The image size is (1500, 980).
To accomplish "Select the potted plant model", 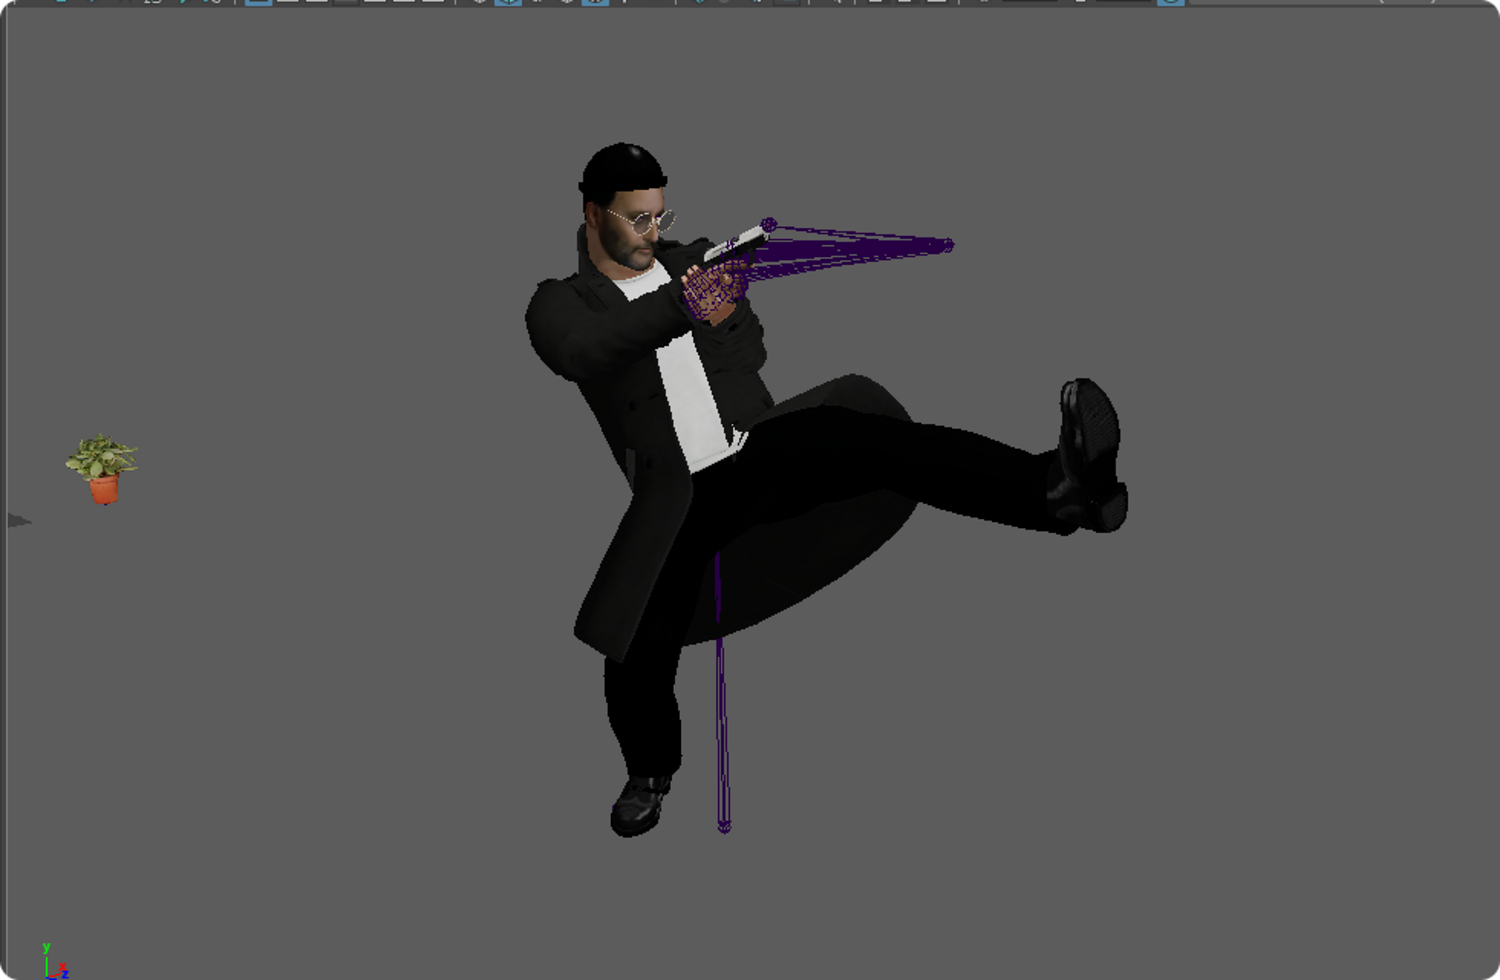I will pos(102,469).
